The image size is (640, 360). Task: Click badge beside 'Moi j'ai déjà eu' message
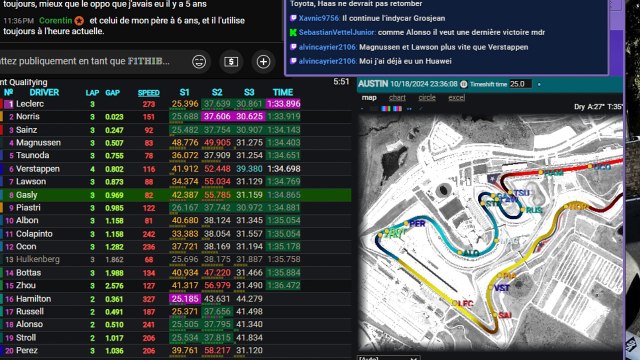pos(293,61)
